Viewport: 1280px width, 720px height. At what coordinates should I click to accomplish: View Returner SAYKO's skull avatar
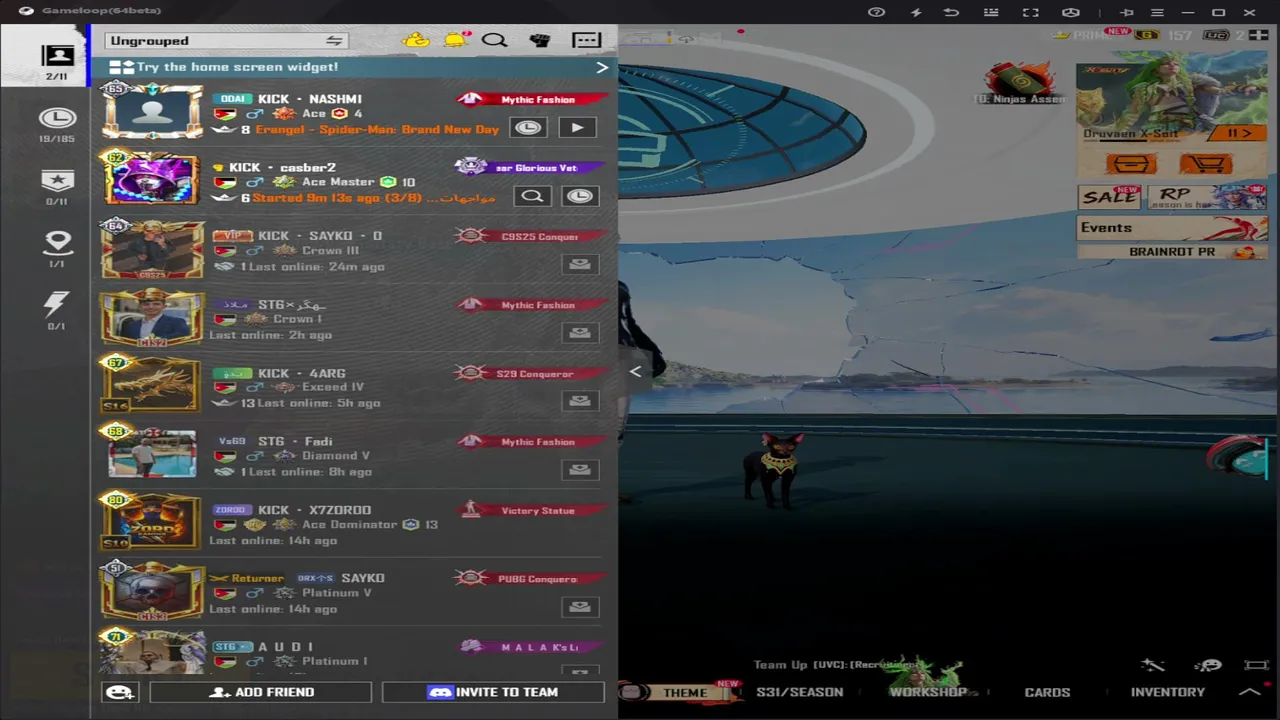152,590
